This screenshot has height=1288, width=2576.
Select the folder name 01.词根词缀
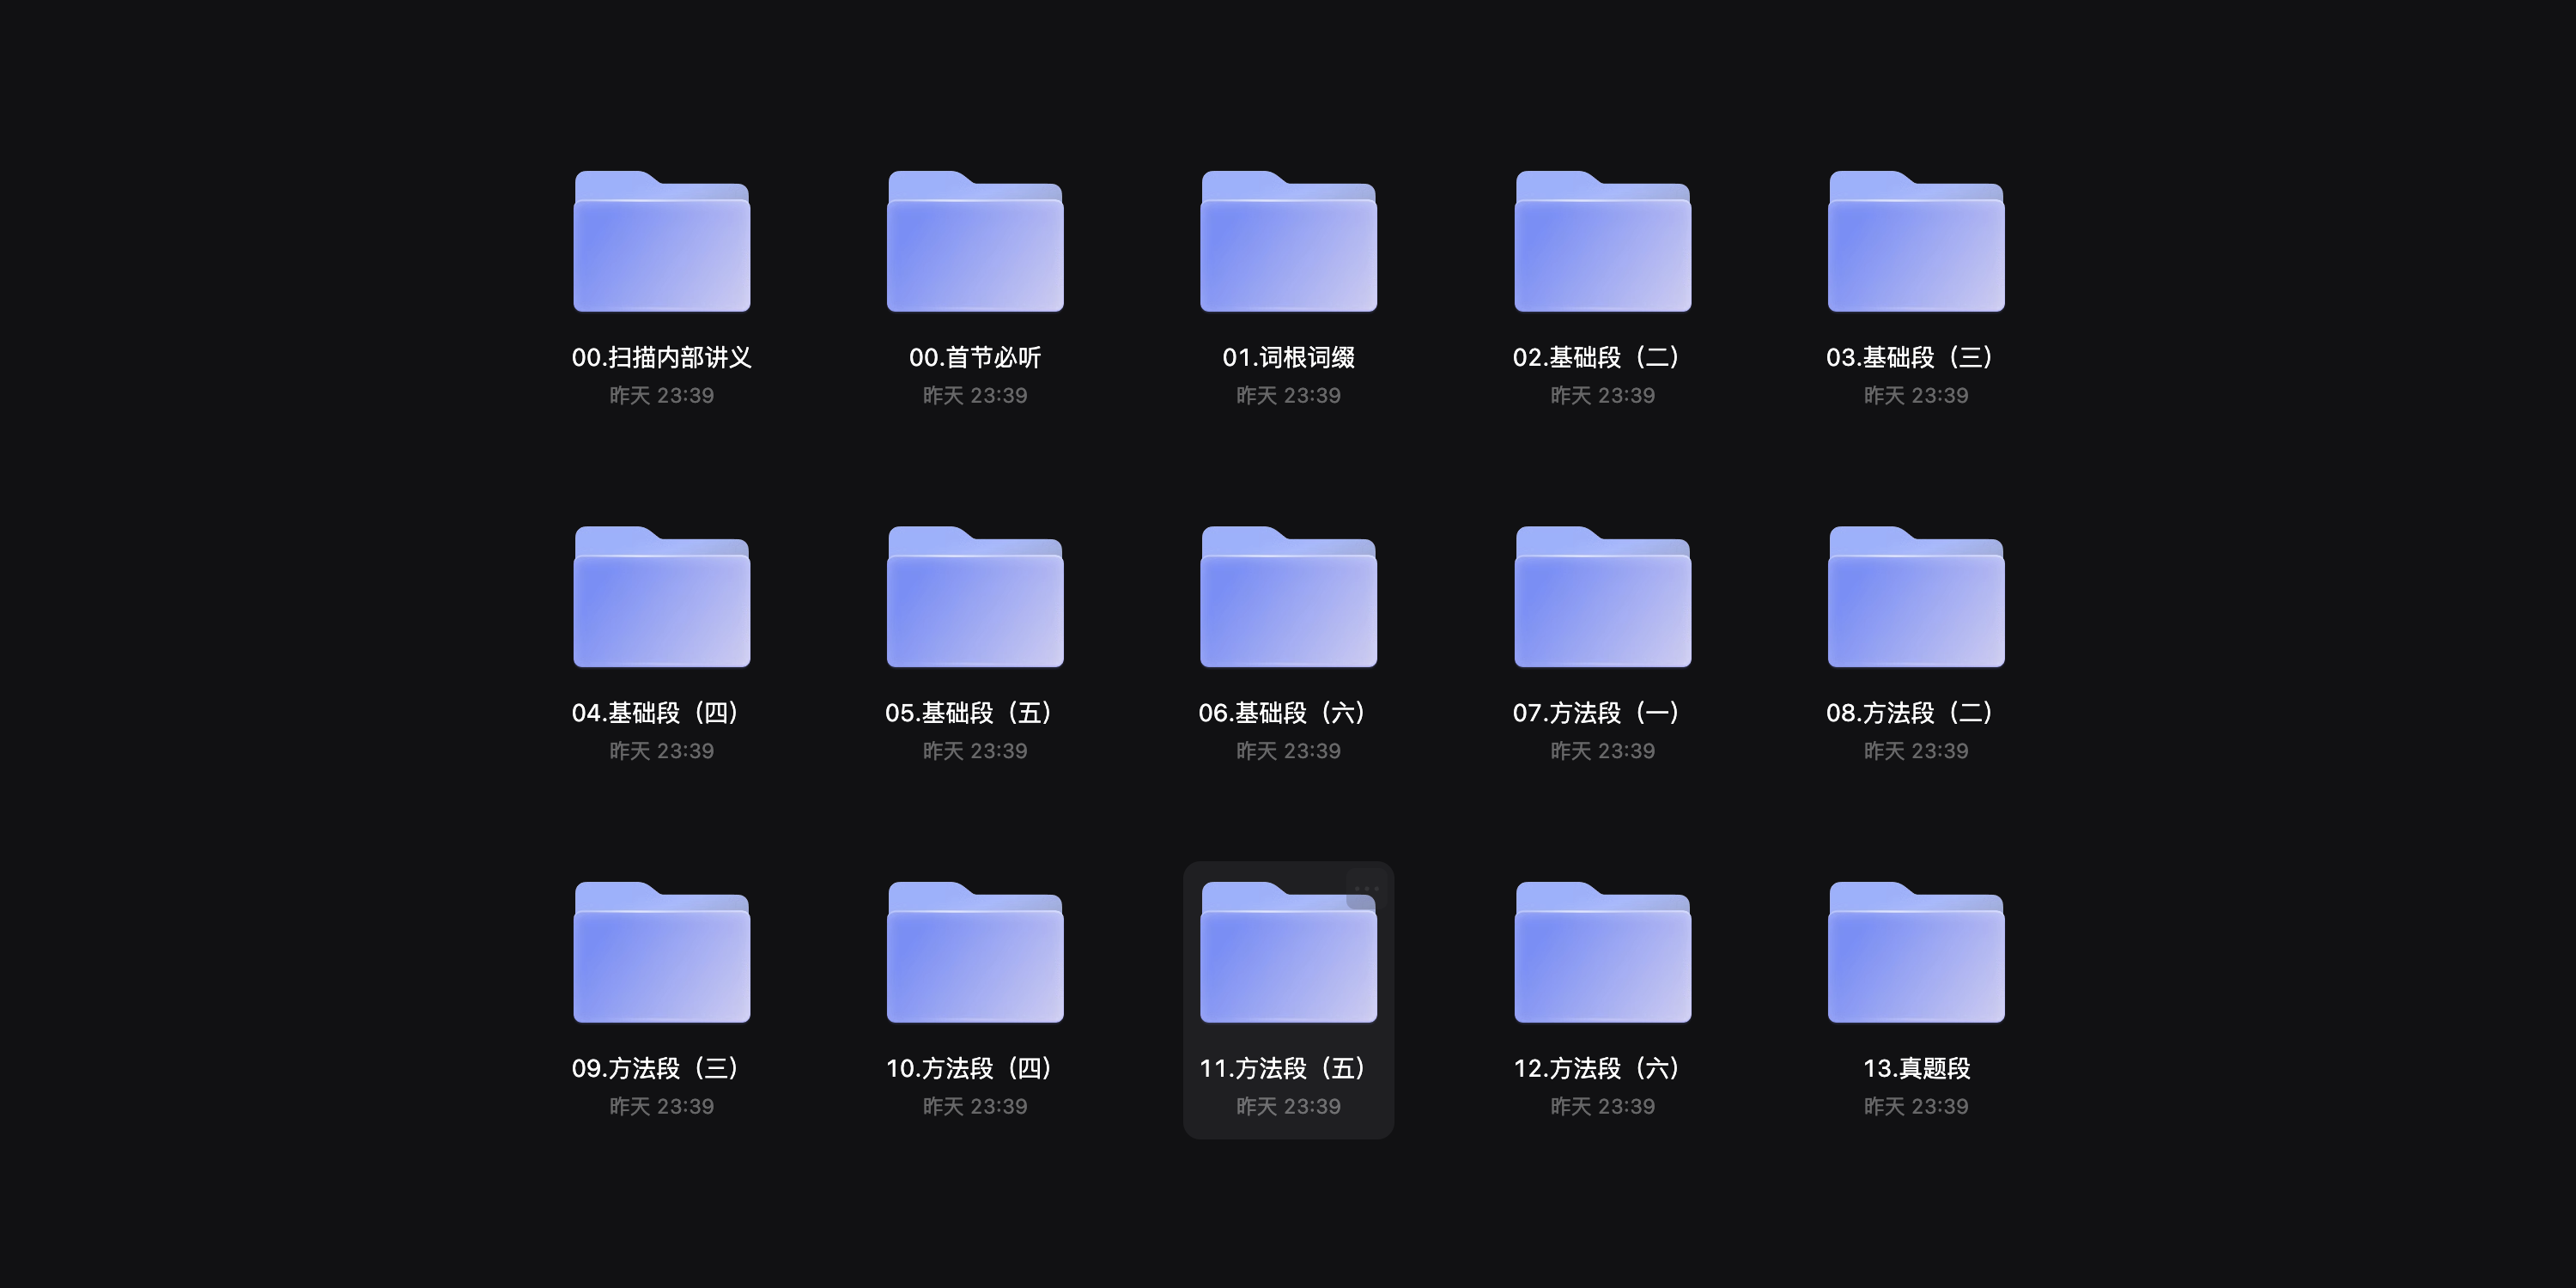pyautogui.click(x=1288, y=357)
